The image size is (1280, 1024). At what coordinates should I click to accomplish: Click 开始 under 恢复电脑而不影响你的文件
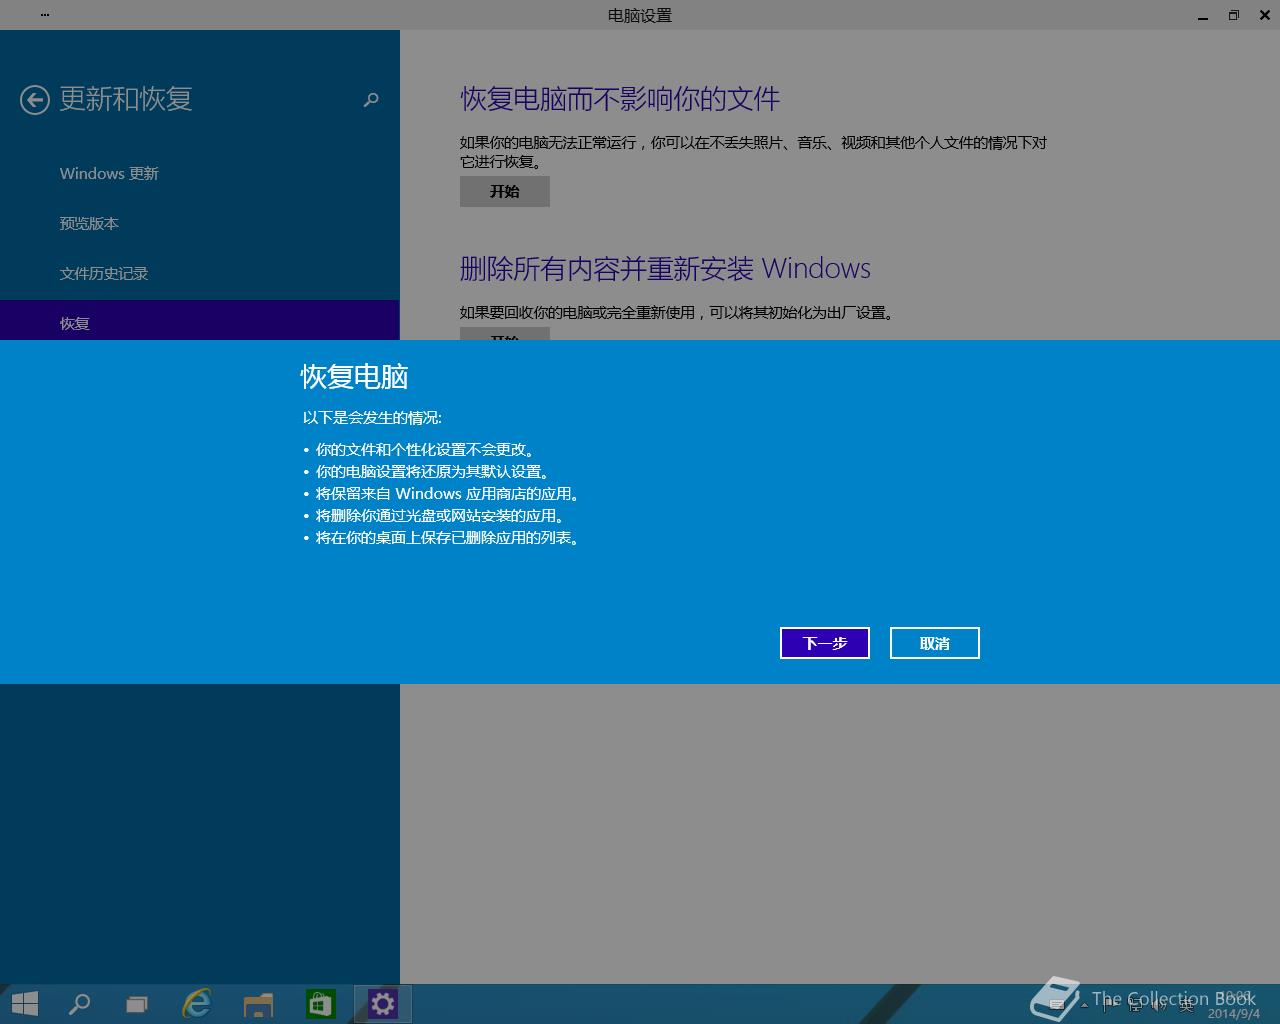[505, 191]
